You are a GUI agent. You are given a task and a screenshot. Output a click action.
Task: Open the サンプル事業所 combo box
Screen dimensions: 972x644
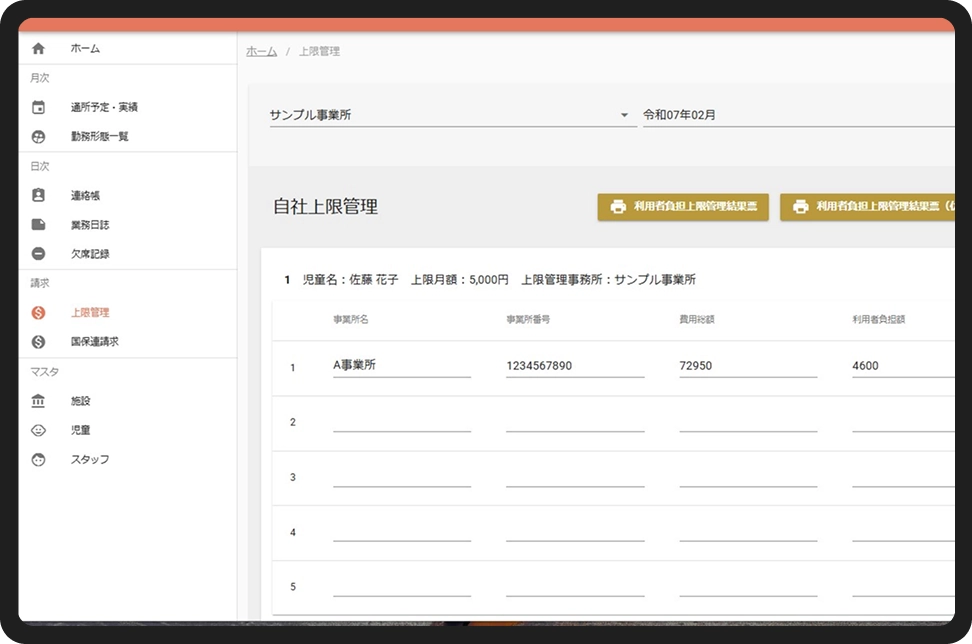point(453,115)
